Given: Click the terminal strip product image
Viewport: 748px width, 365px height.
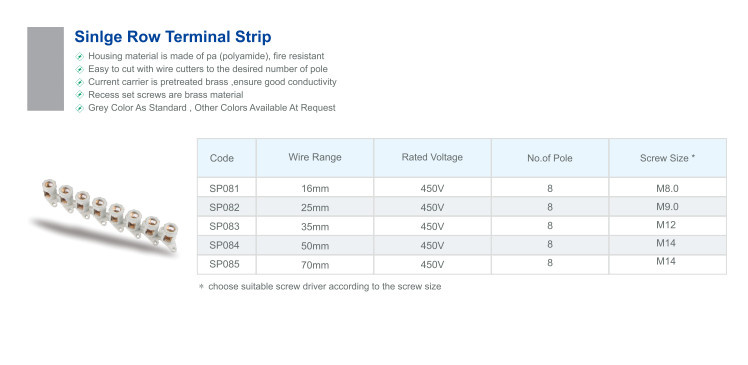Looking at the screenshot, I should coord(104,217).
